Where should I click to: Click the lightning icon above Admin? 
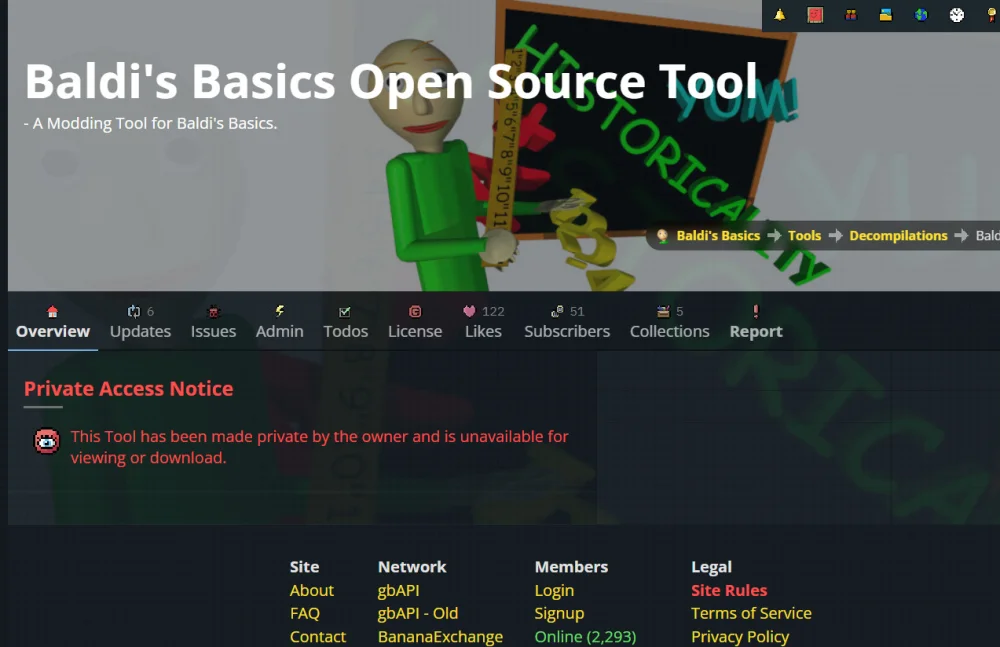pyautogui.click(x=279, y=311)
